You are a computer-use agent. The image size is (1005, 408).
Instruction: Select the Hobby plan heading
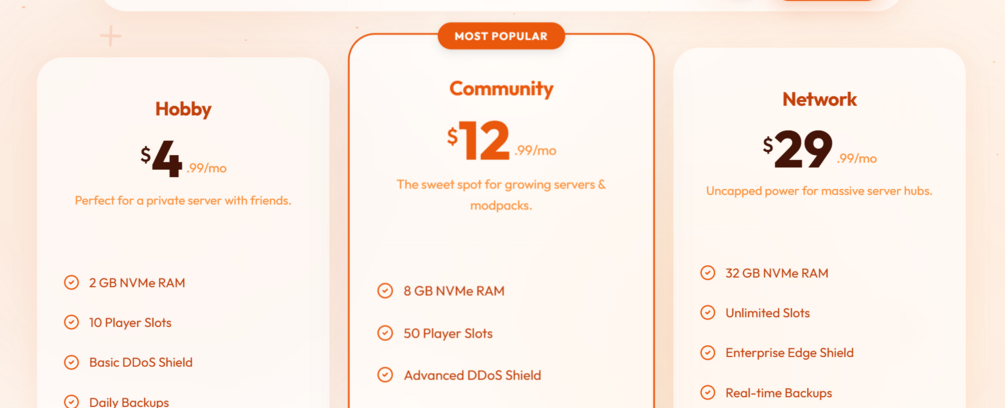point(183,109)
